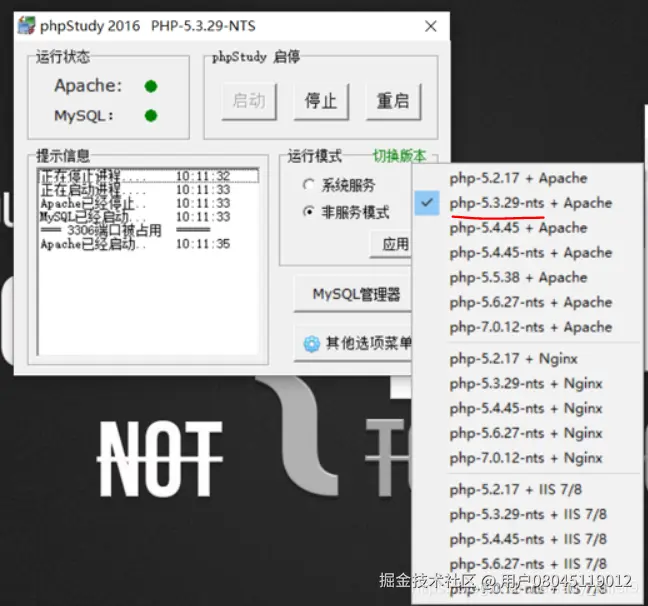This screenshot has height=606, width=648.
Task: Click the log line MySQL已经启动
Action: (148, 217)
